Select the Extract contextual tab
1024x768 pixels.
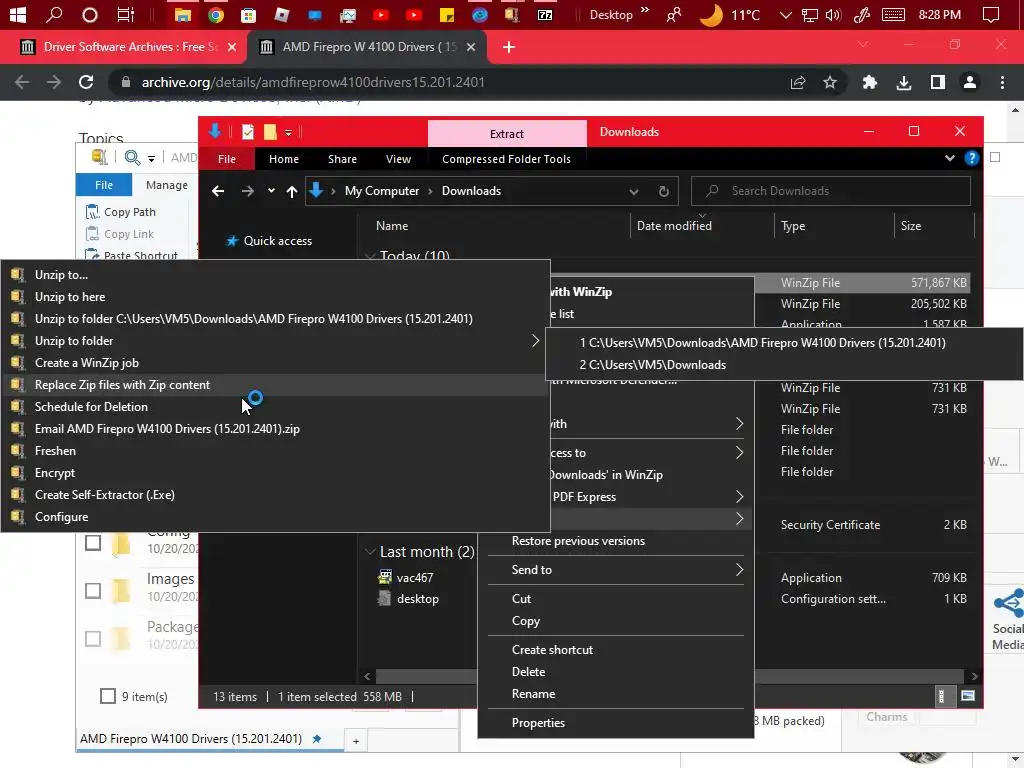click(x=507, y=134)
